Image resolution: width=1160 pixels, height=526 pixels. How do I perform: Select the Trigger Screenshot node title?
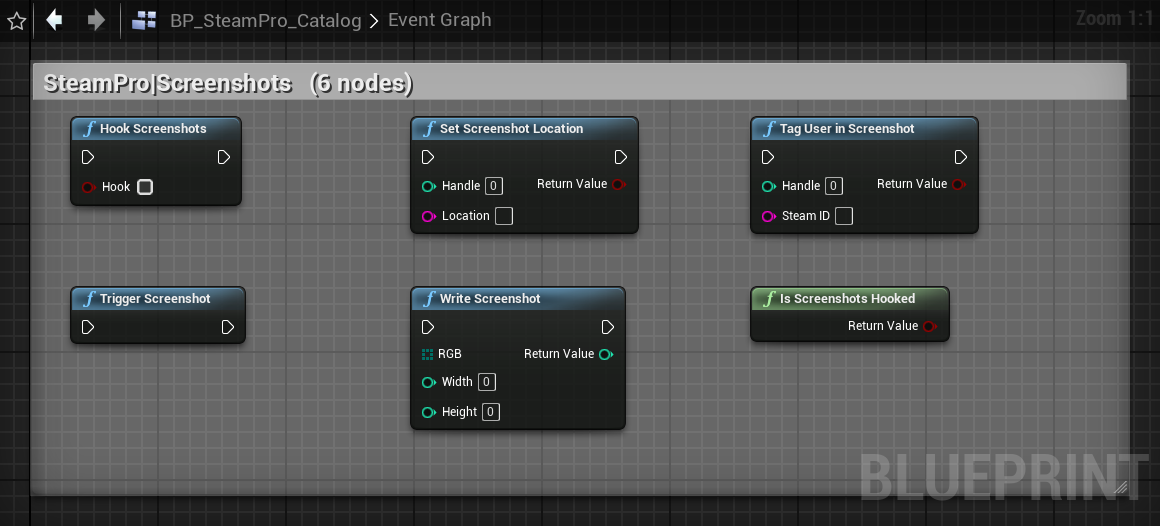[x=155, y=299]
